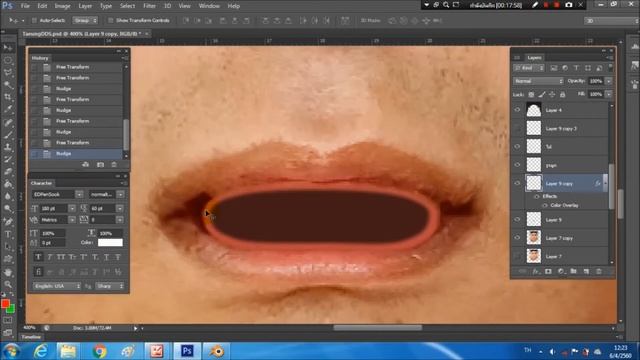Image resolution: width=640 pixels, height=360 pixels.
Task: Select the Crop tool
Action: (8, 97)
